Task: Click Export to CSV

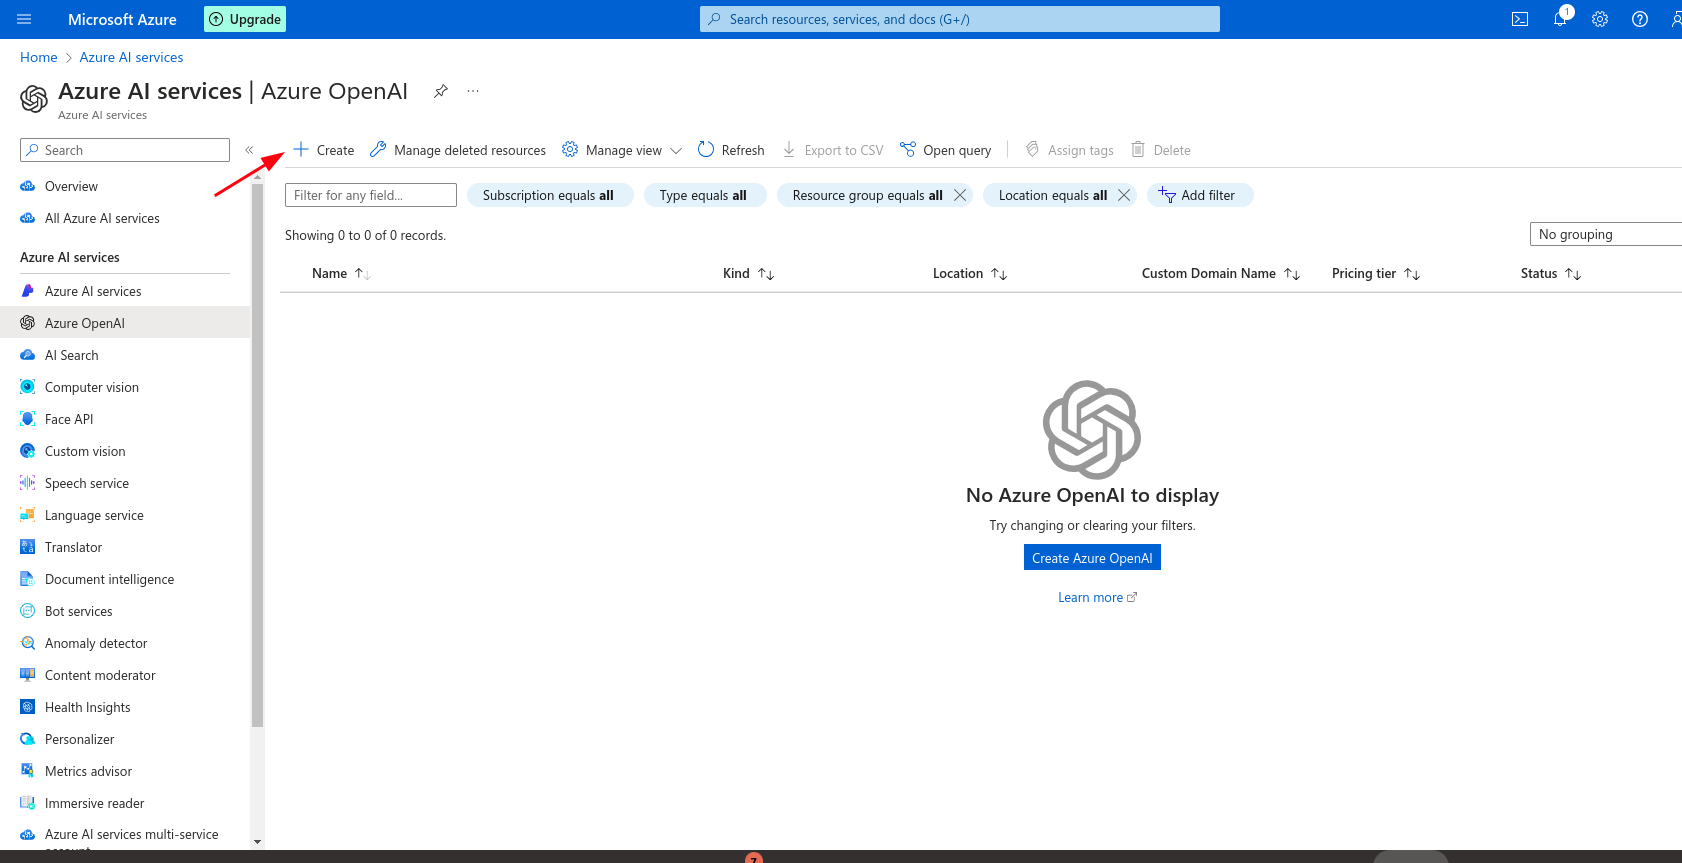Action: (x=833, y=150)
